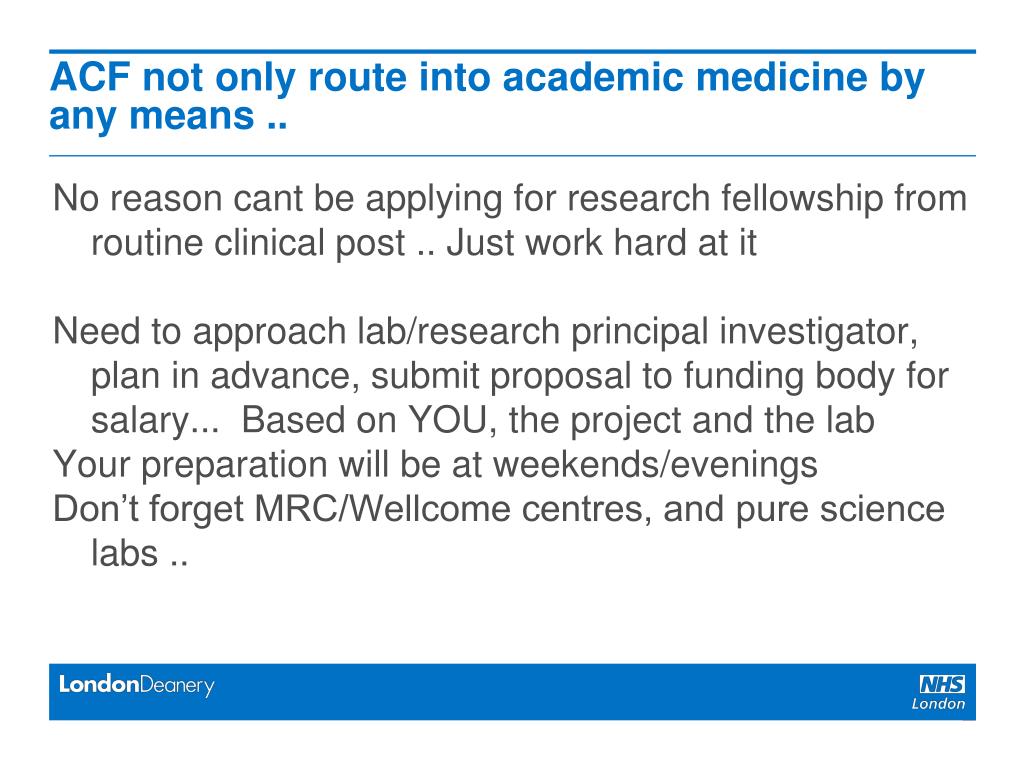Click 'routine clinical post' text line

click(423, 243)
